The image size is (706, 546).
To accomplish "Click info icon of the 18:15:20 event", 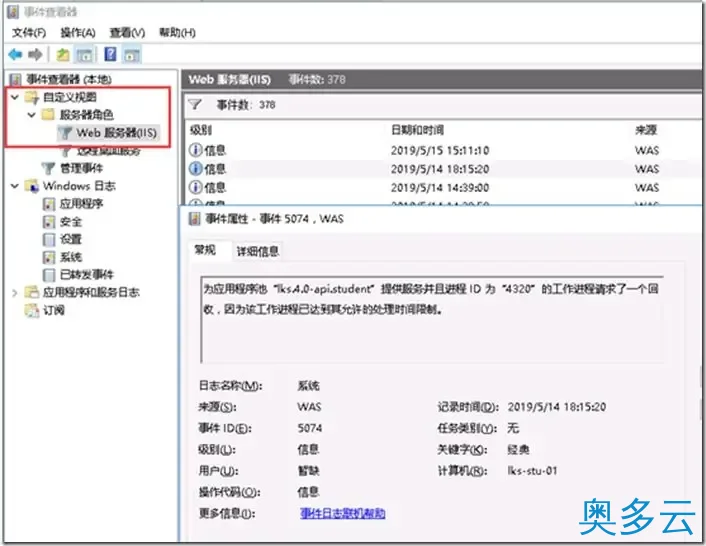I will (x=195, y=168).
